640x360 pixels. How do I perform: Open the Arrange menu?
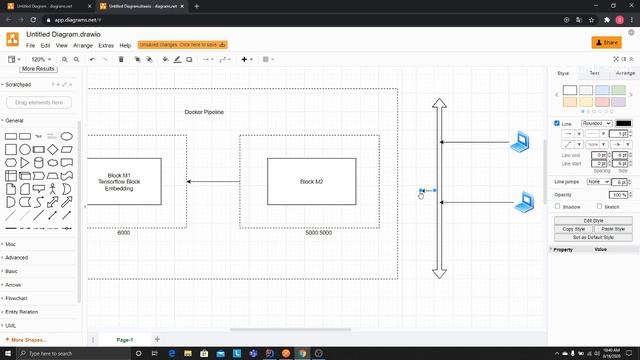pyautogui.click(x=83, y=46)
